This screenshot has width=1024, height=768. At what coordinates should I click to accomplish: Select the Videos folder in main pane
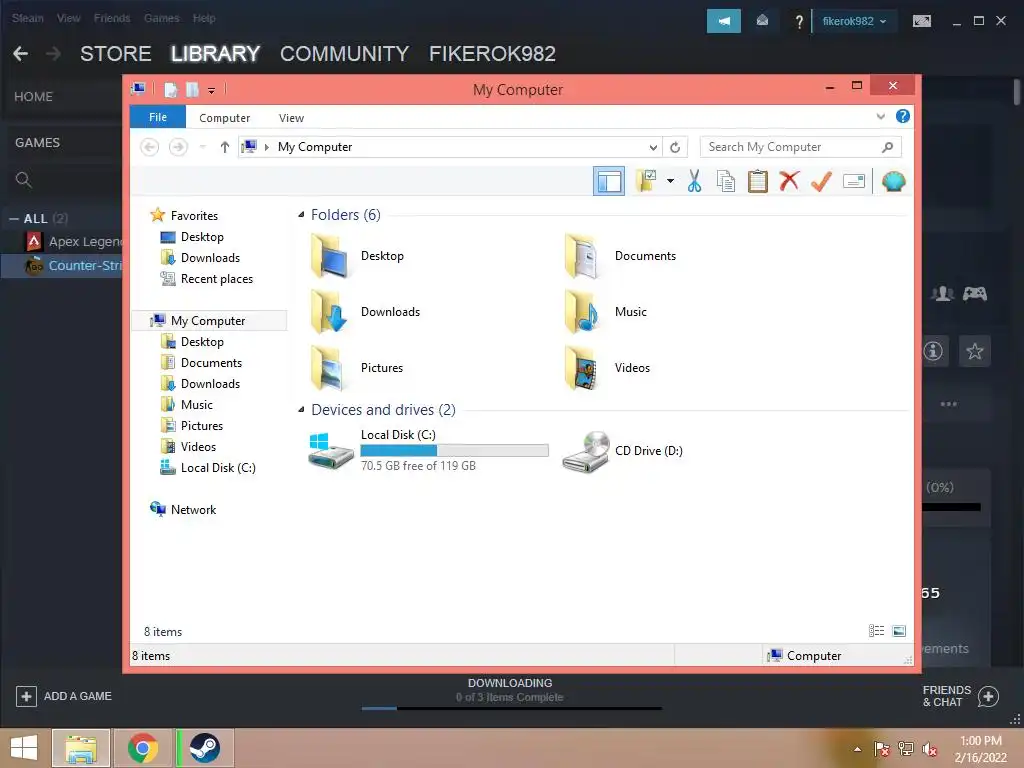coord(607,368)
